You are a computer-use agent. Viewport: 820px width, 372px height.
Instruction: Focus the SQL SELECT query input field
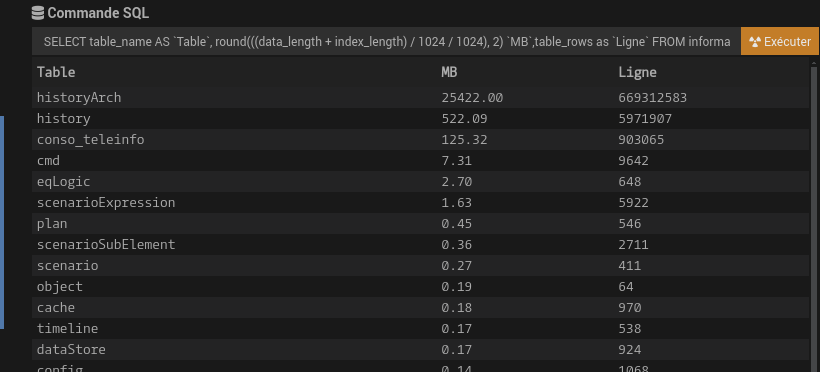coord(386,41)
